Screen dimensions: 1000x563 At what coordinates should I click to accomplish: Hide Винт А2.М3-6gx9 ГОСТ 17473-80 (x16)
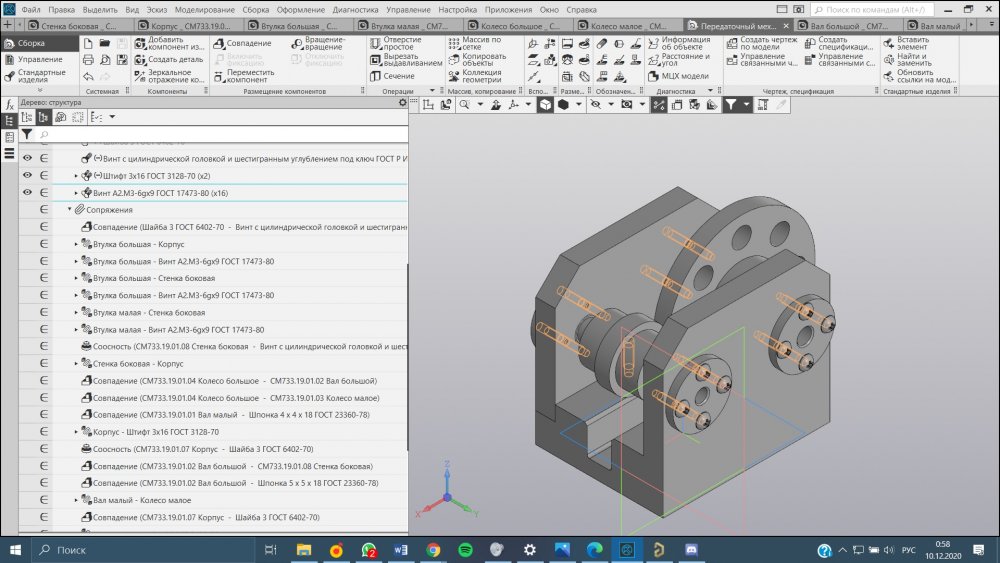28,193
